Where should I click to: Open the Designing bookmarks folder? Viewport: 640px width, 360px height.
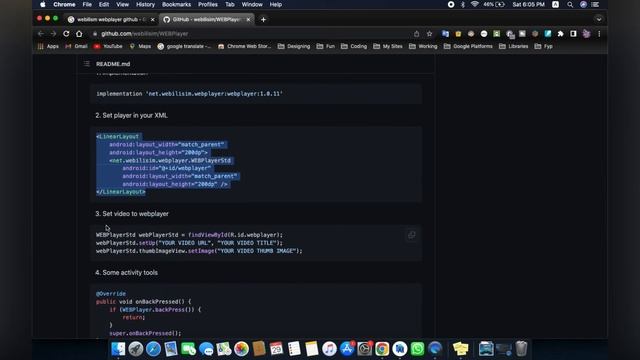click(294, 47)
